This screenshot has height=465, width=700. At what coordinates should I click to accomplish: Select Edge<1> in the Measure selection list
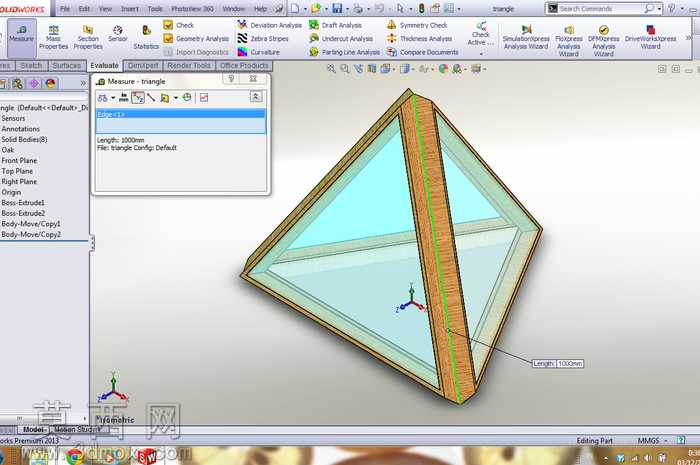coord(180,115)
